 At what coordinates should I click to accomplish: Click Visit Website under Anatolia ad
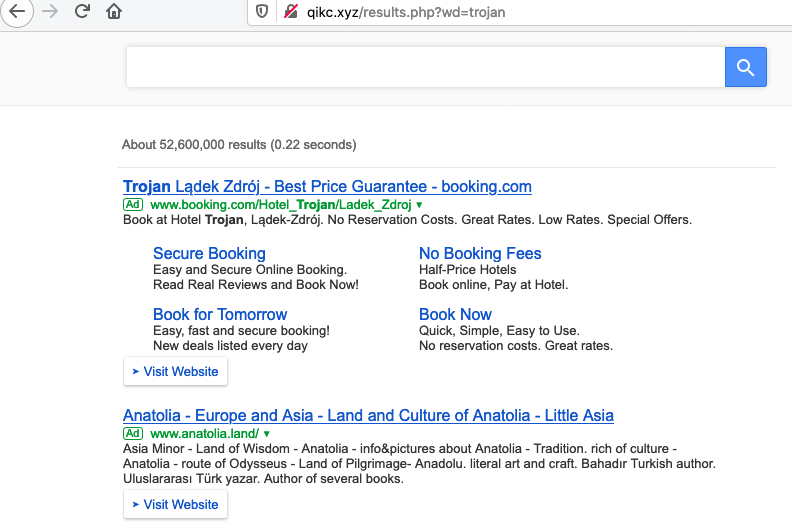pyautogui.click(x=176, y=505)
